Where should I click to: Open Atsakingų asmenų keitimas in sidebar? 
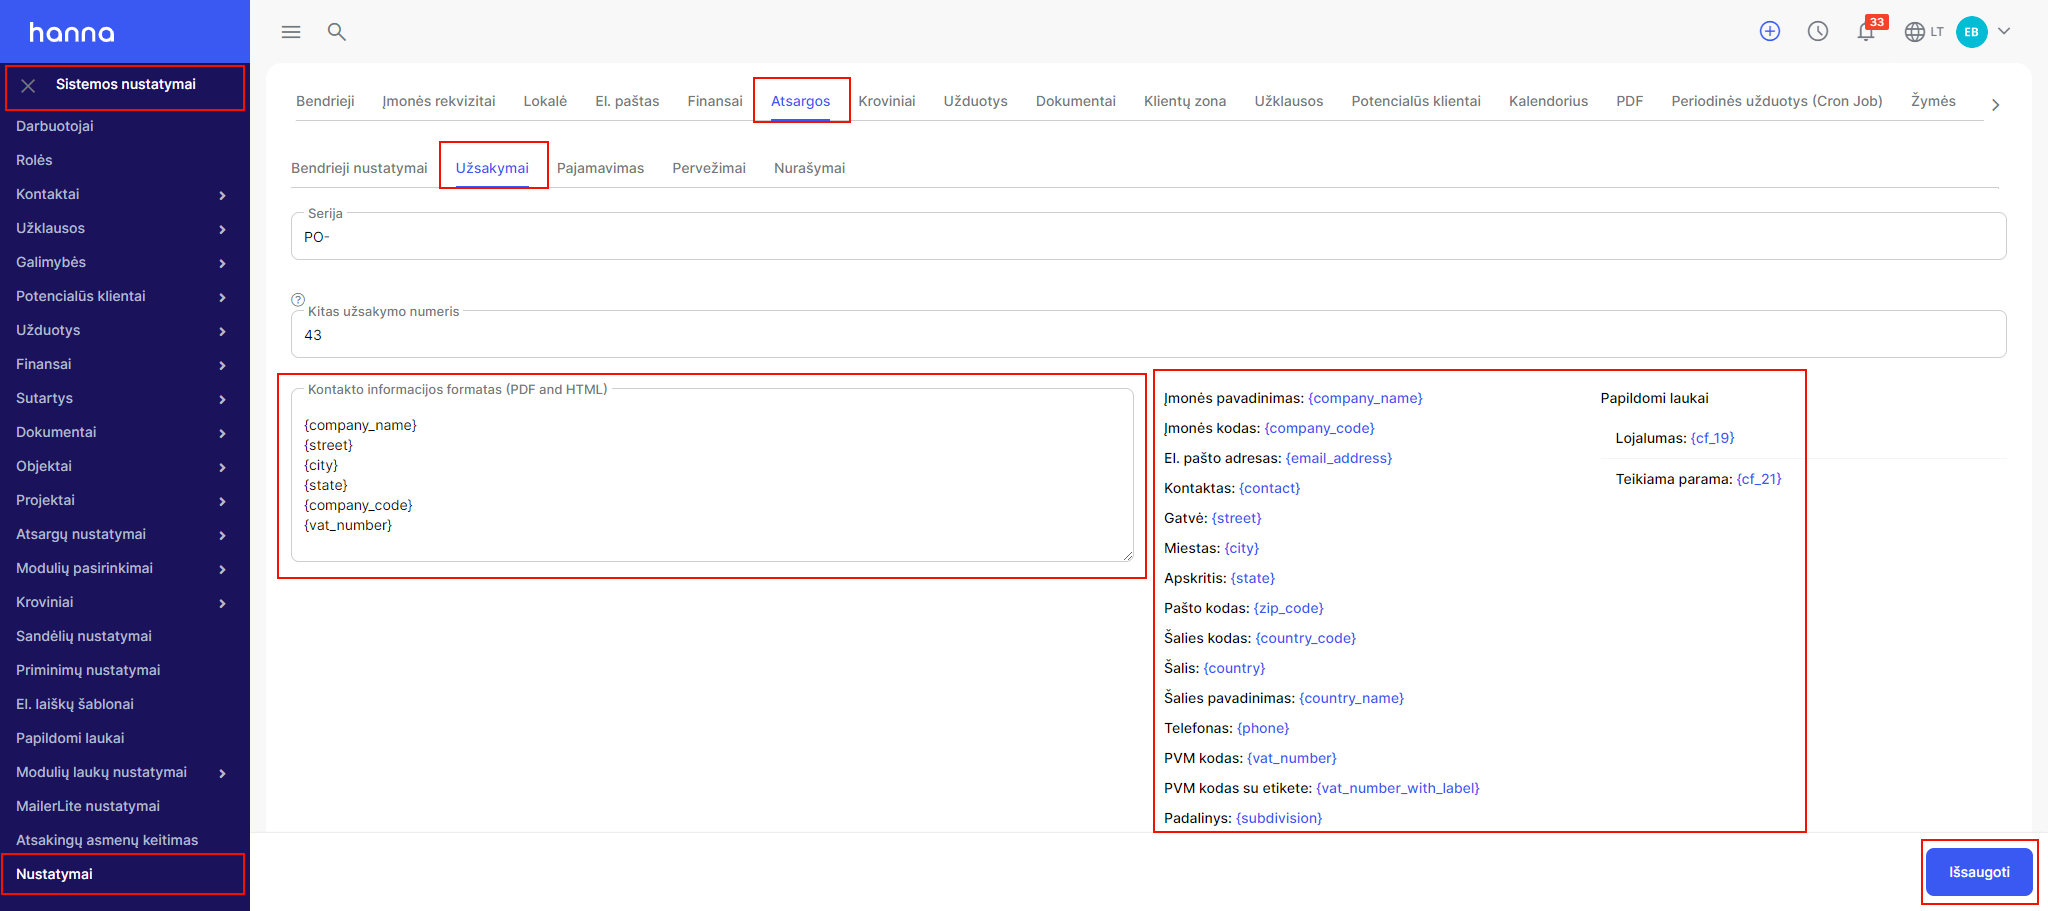point(107,840)
